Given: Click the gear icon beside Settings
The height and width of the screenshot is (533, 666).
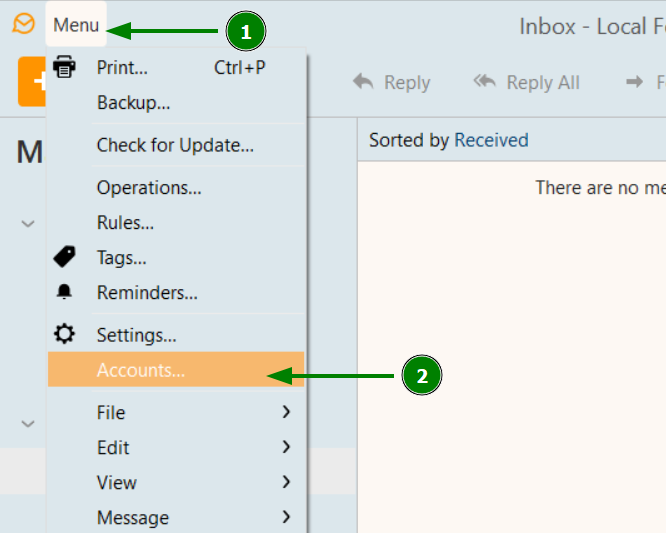Looking at the screenshot, I should click(64, 334).
